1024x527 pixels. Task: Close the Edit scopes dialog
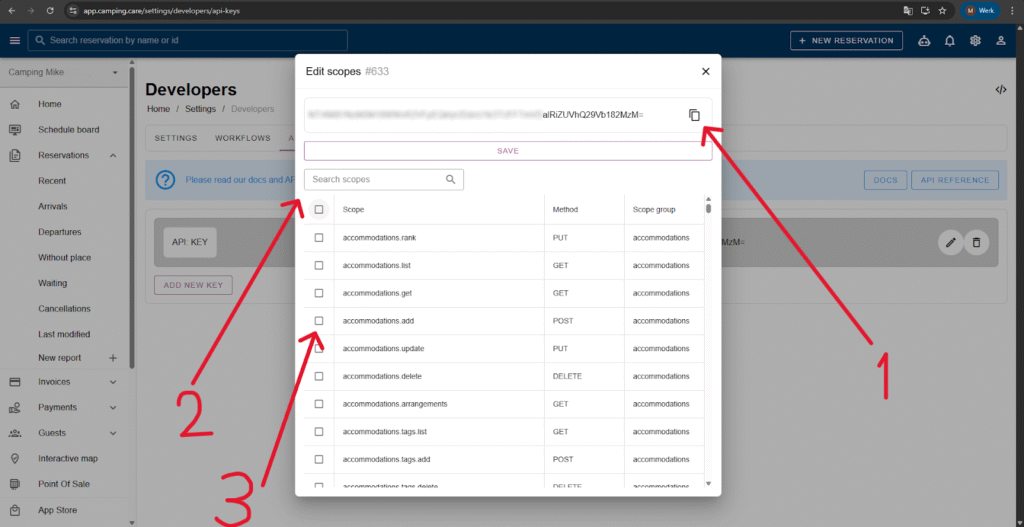(705, 71)
